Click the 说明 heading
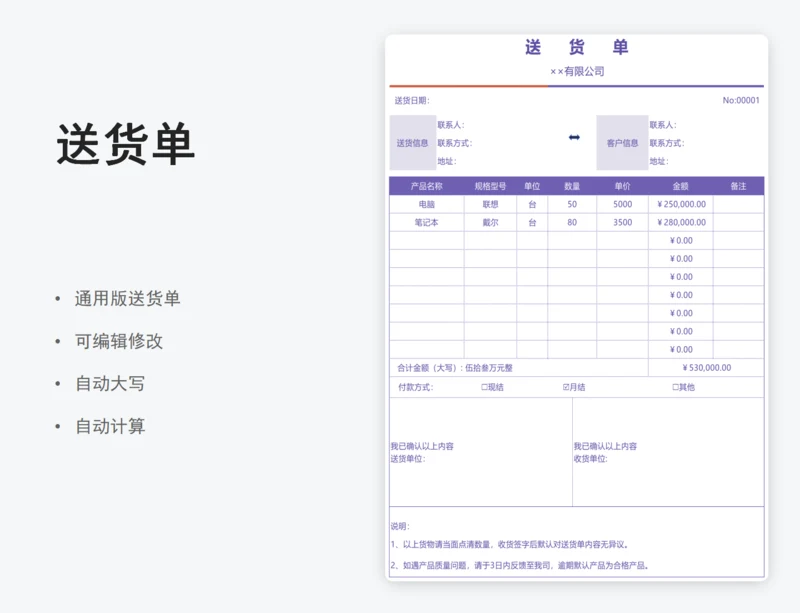Viewport: 800px width, 613px height. [401, 526]
